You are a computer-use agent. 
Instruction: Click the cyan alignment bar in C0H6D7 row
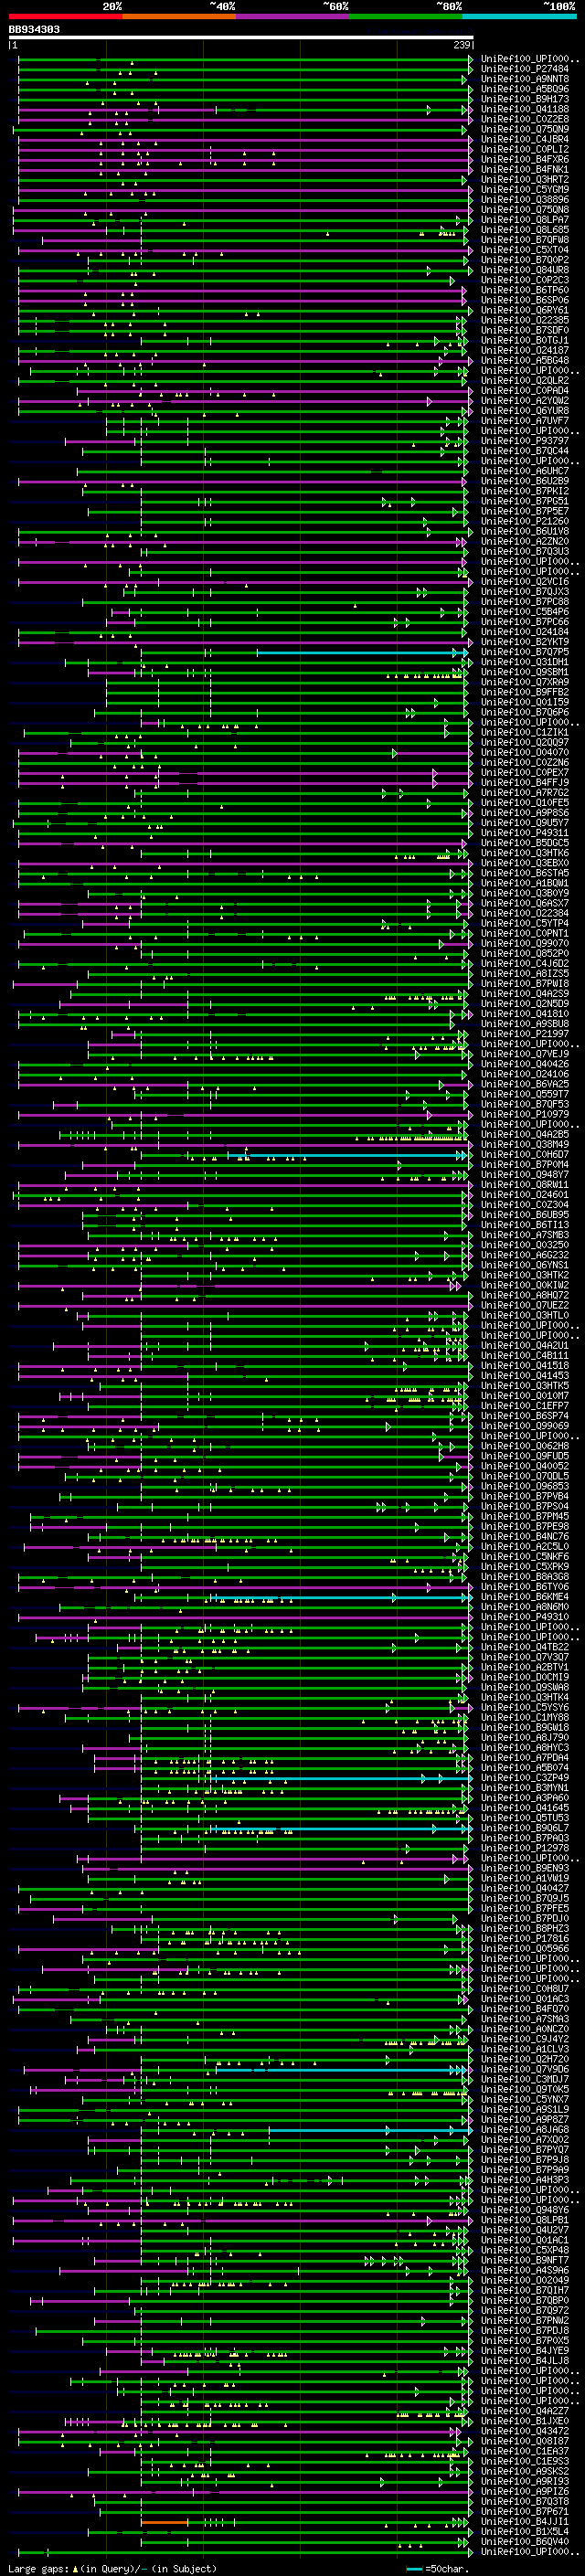click(x=349, y=1155)
